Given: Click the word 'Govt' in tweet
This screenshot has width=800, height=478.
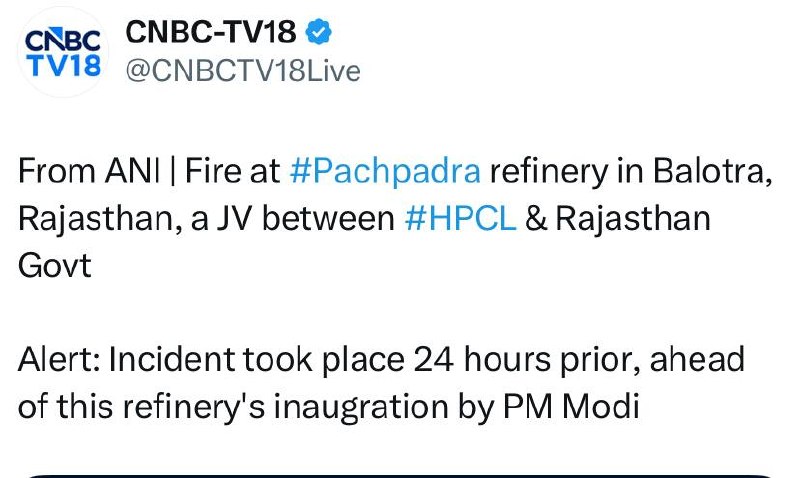Looking at the screenshot, I should point(55,267).
